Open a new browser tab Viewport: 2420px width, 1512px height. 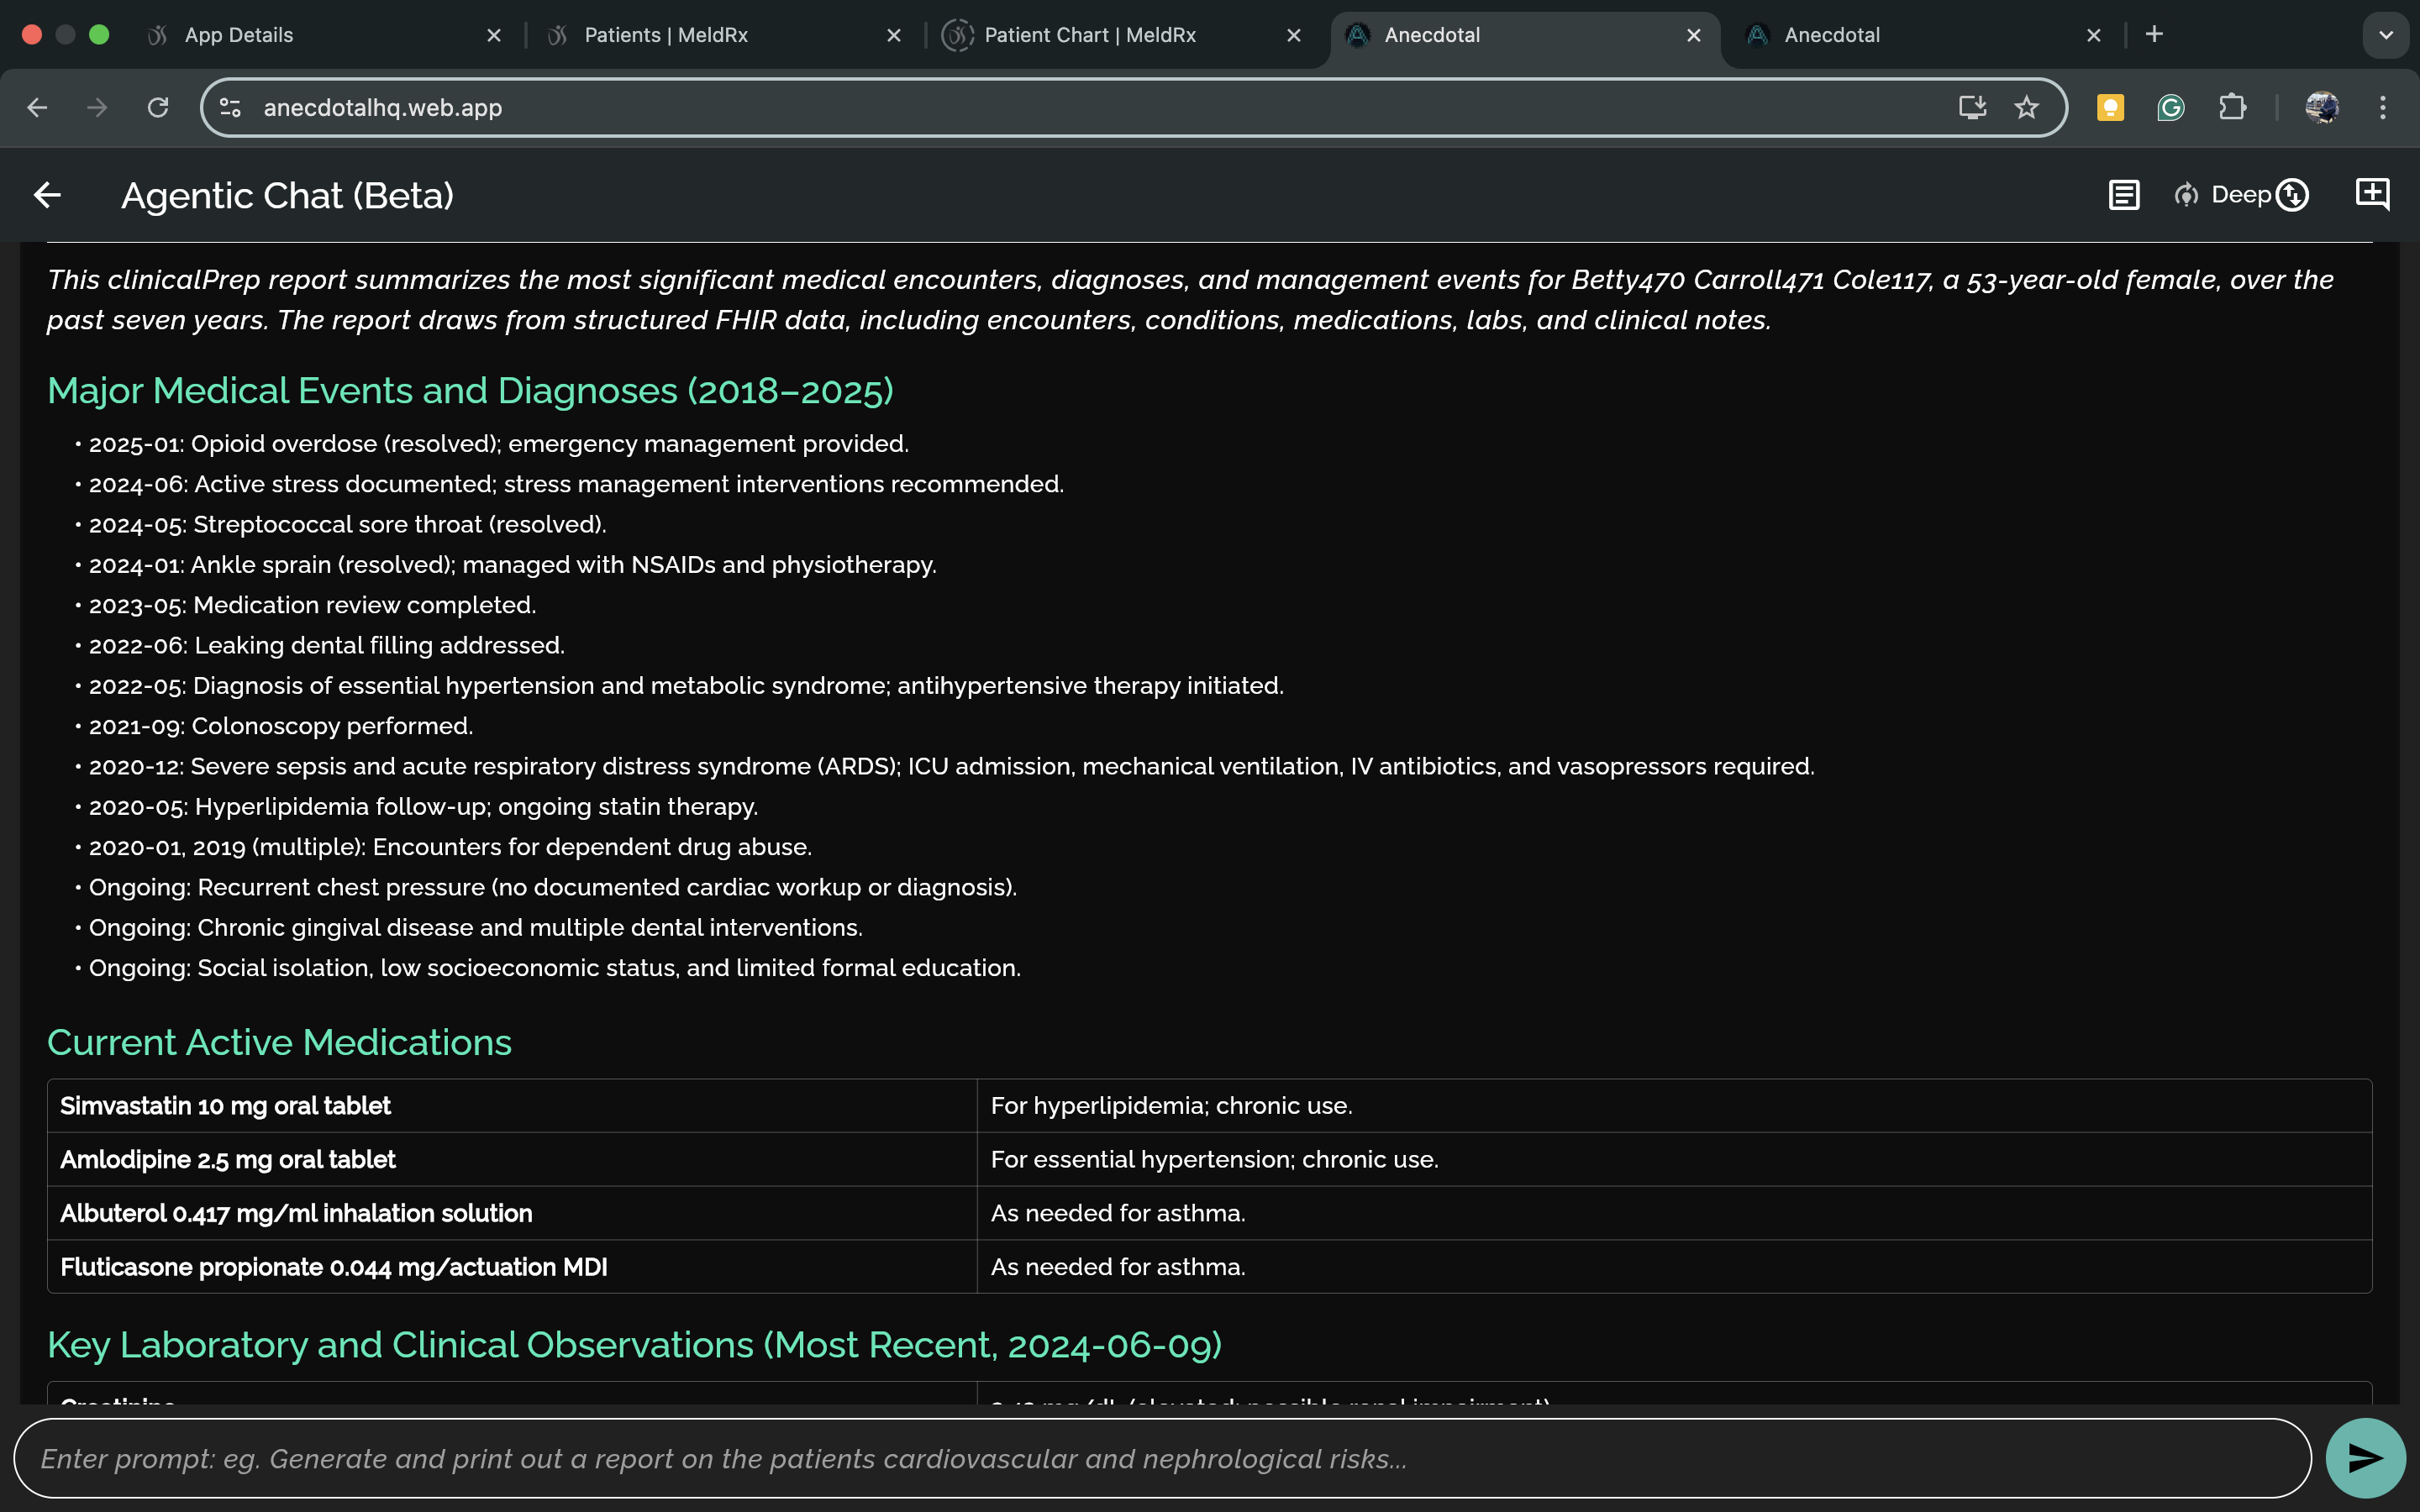click(2154, 35)
